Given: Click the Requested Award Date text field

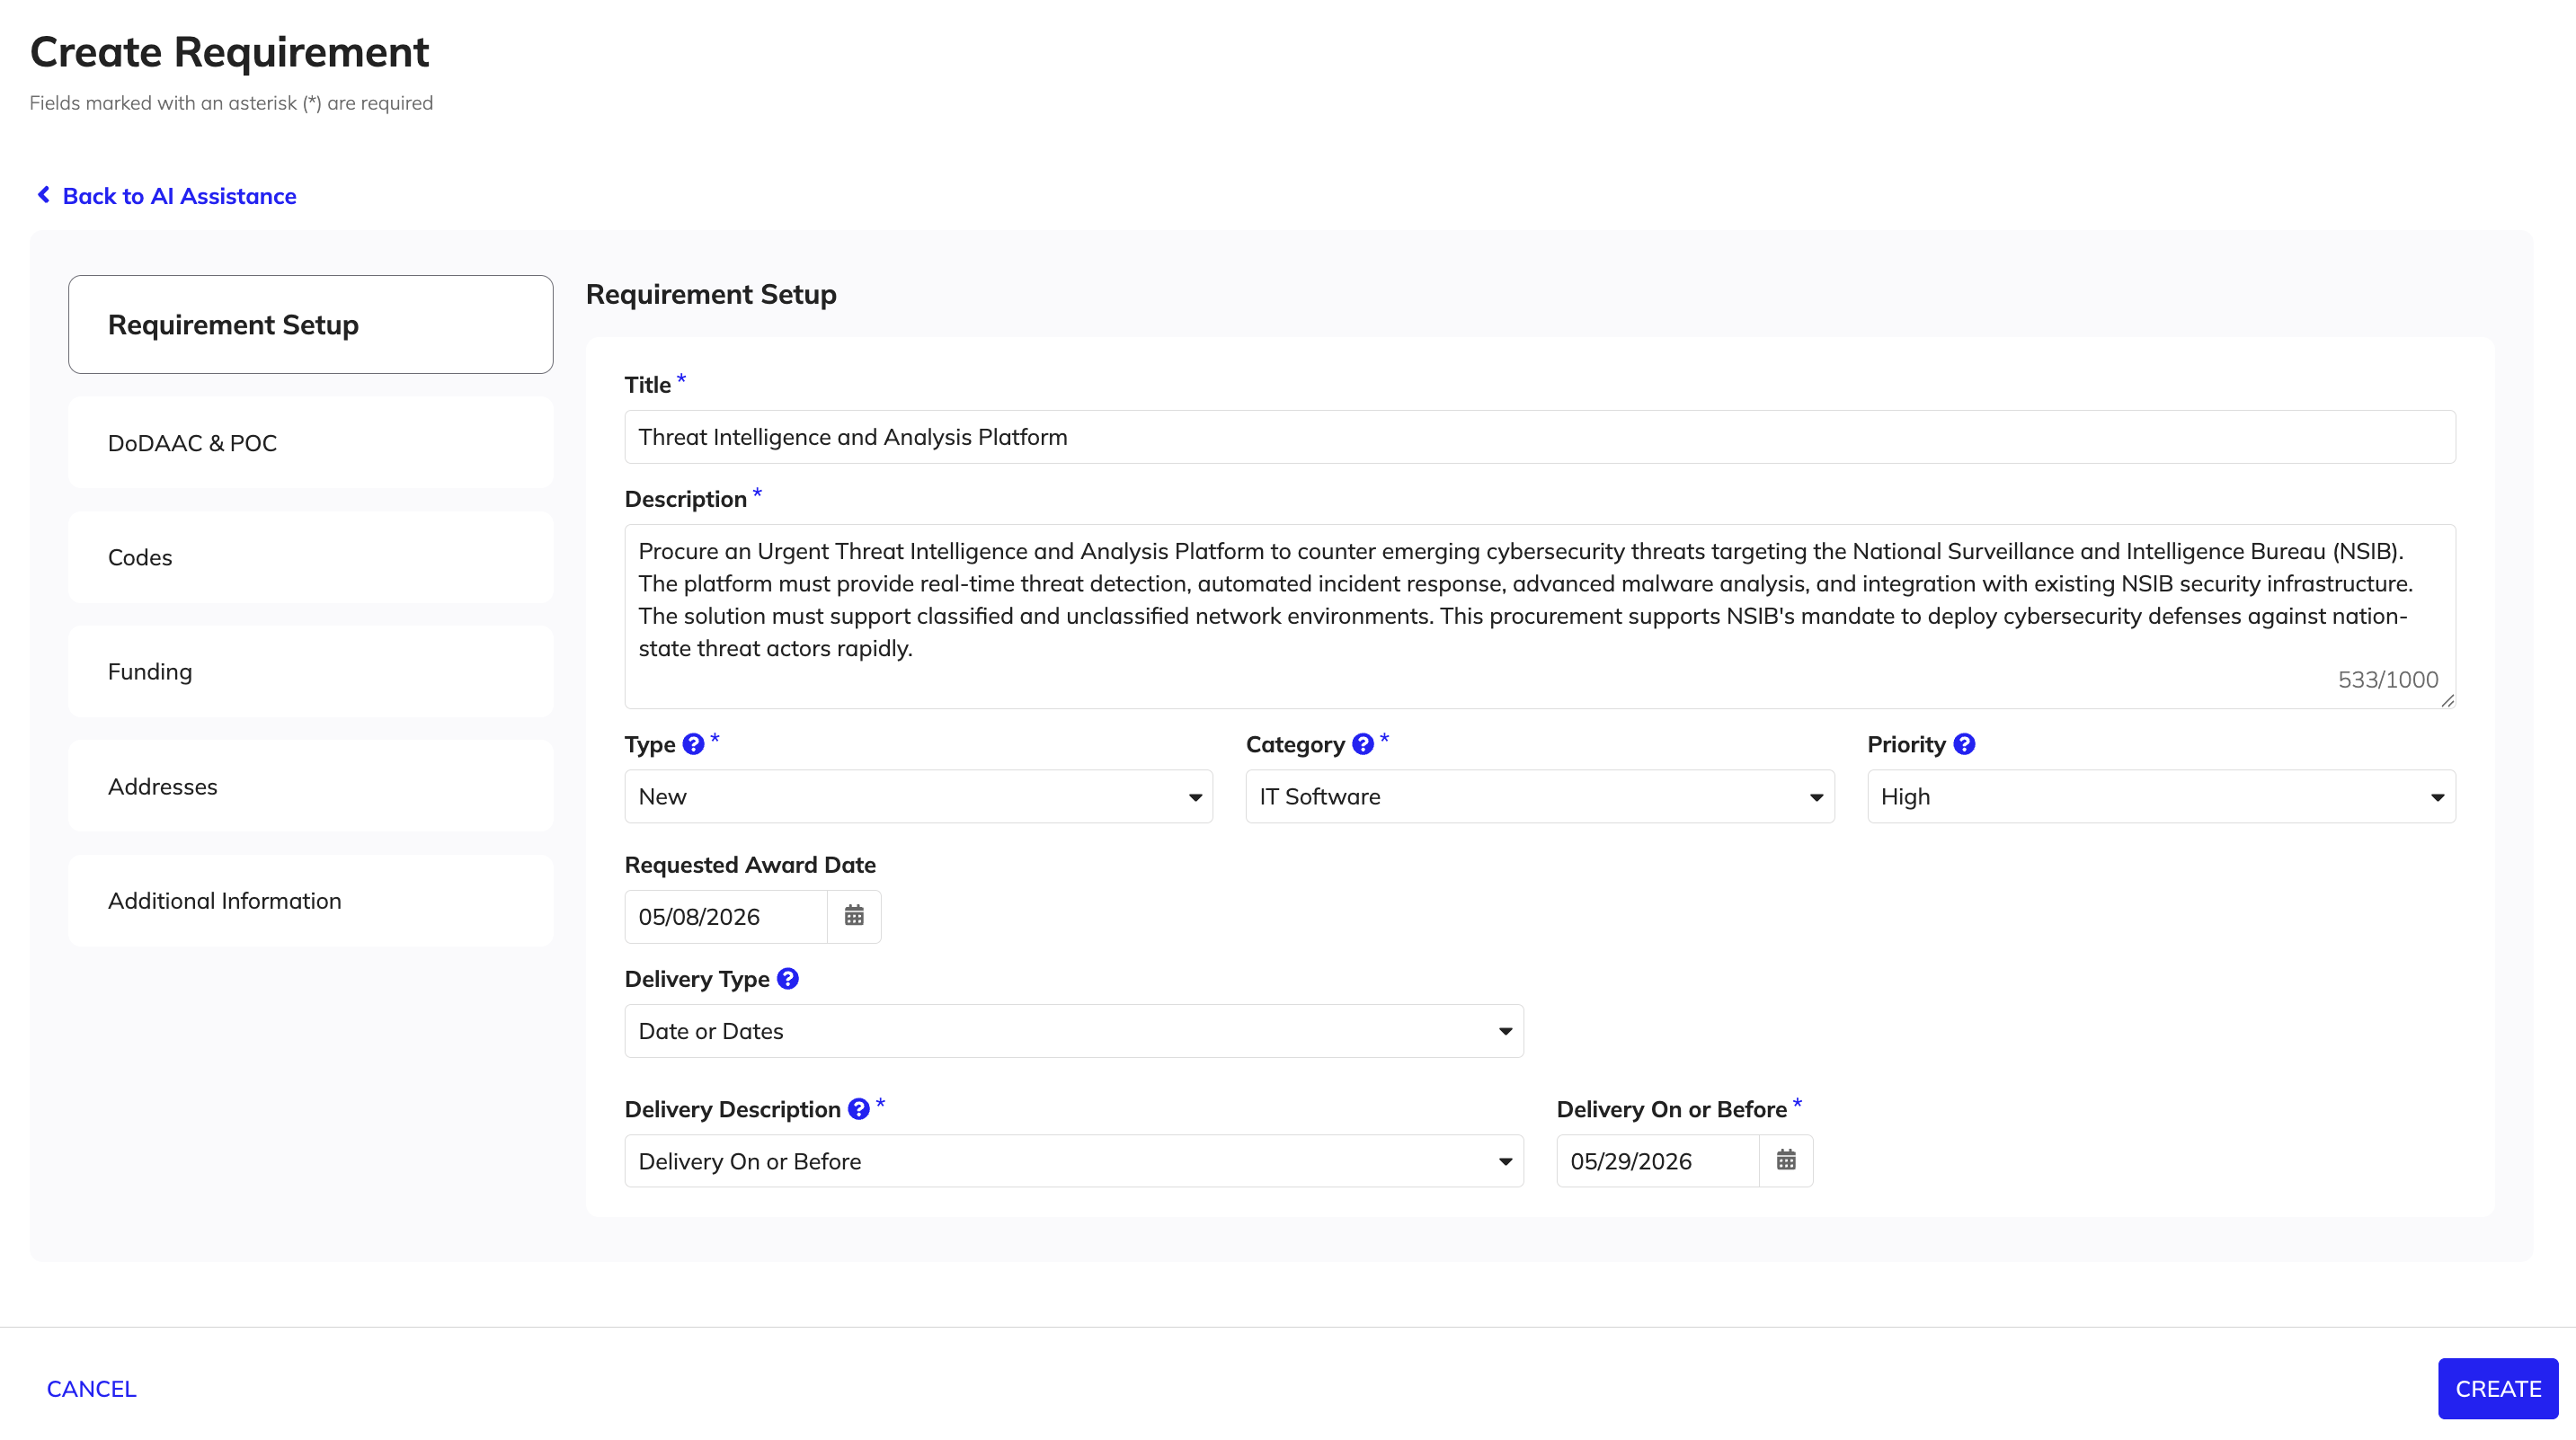Looking at the screenshot, I should click(x=726, y=917).
